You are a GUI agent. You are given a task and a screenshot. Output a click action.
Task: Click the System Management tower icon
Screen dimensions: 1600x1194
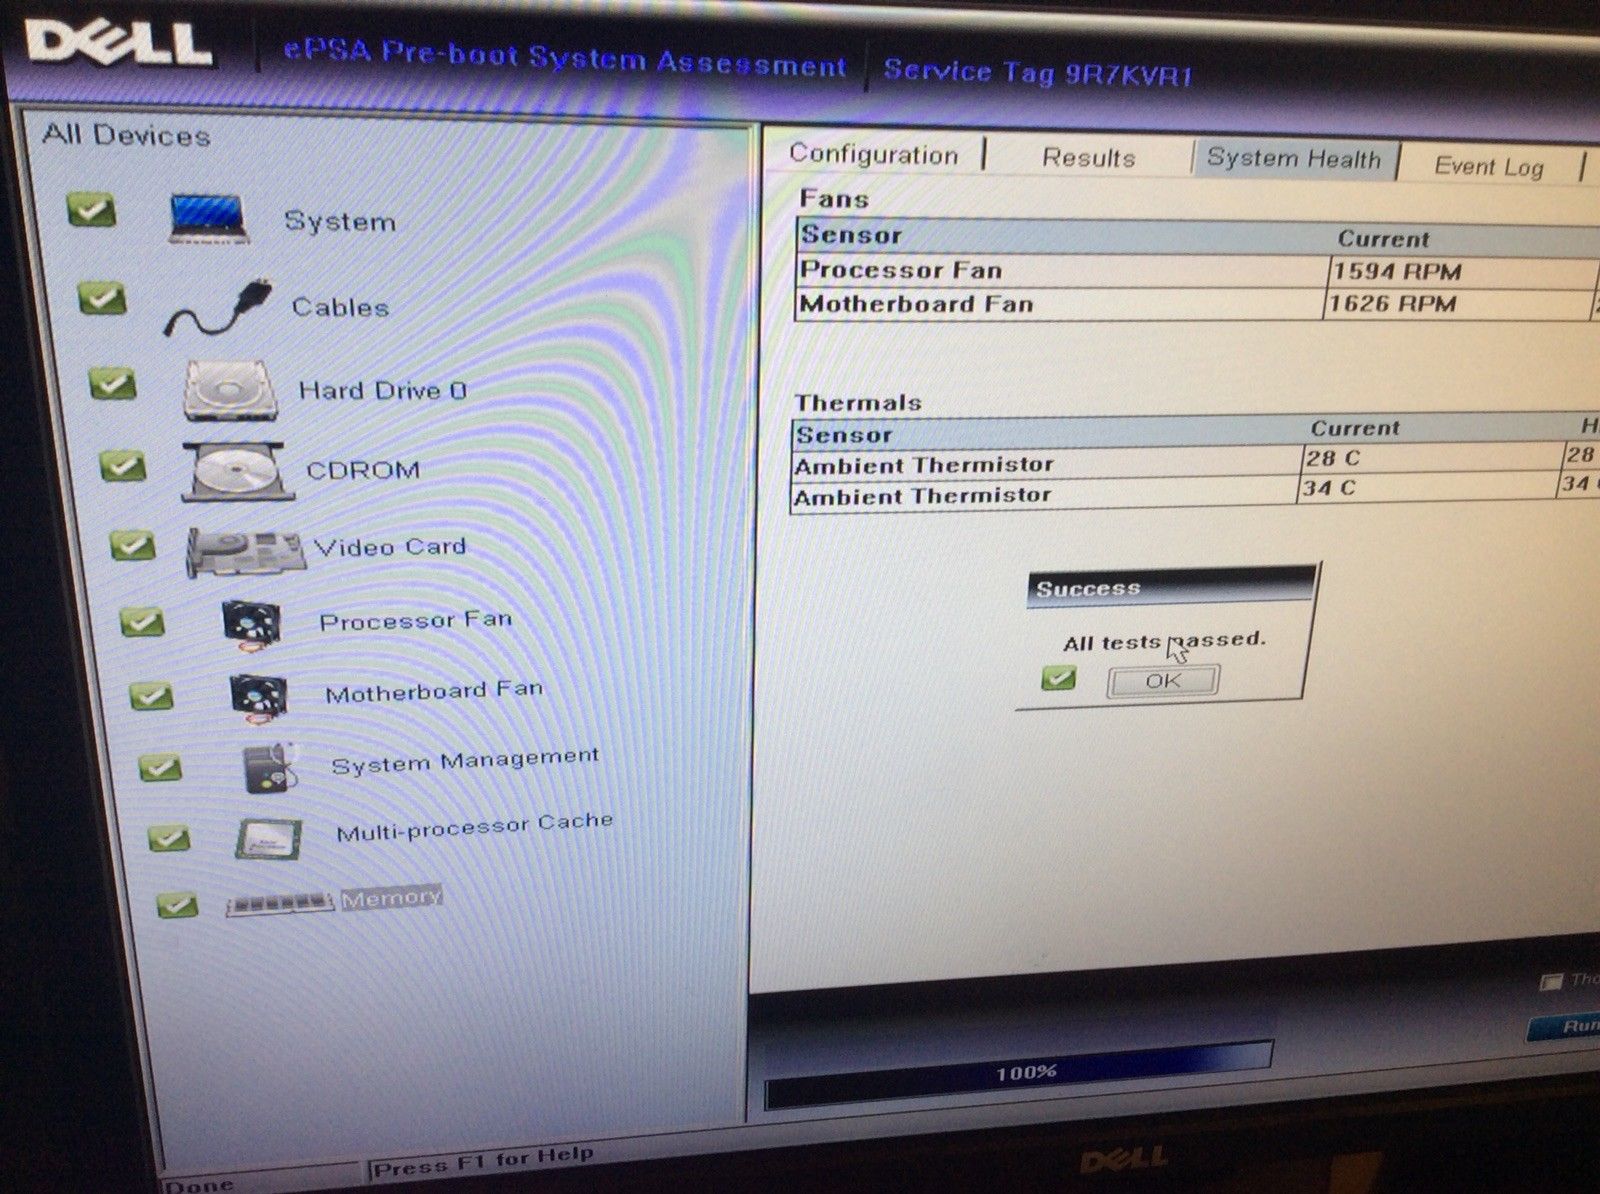(270, 768)
